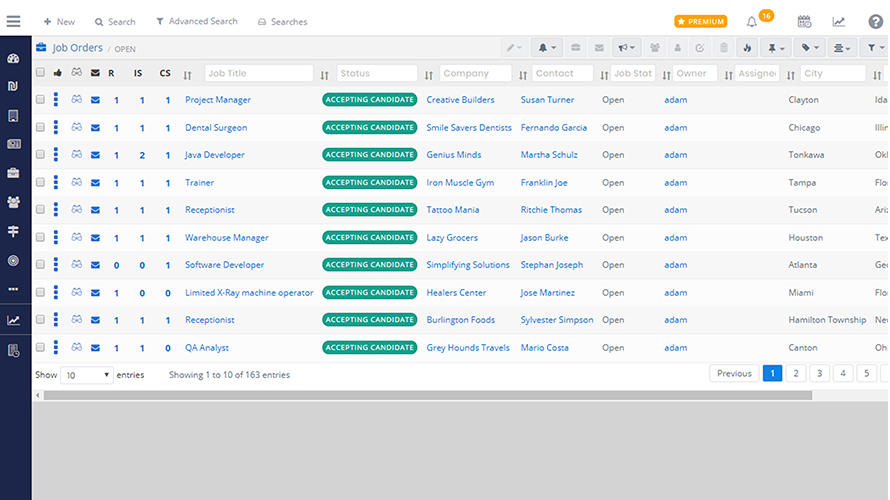Click the briefcase Jobs icon in the sidebar
Viewport: 890px width, 500px height.
click(x=13, y=173)
